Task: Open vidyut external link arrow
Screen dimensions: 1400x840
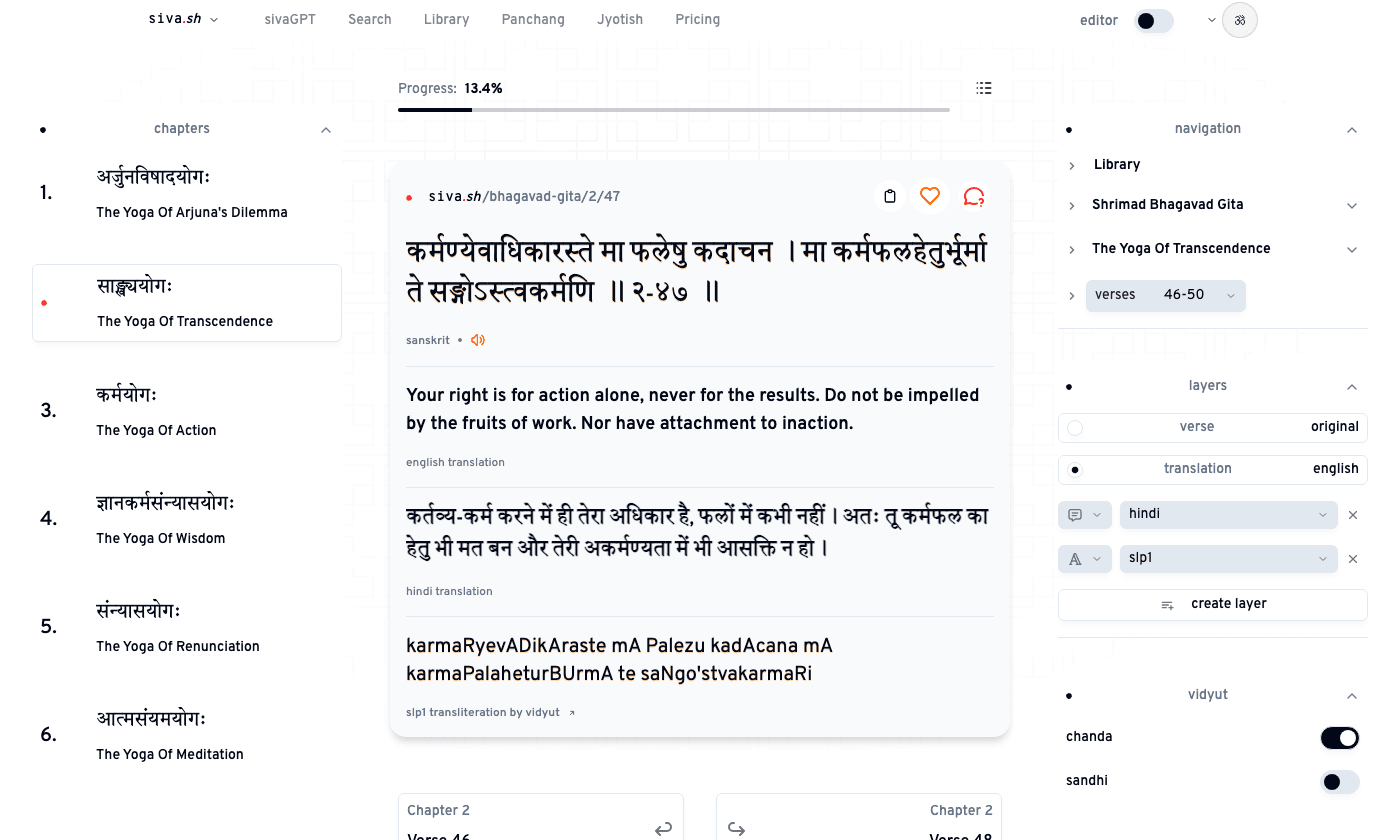Action: [572, 713]
